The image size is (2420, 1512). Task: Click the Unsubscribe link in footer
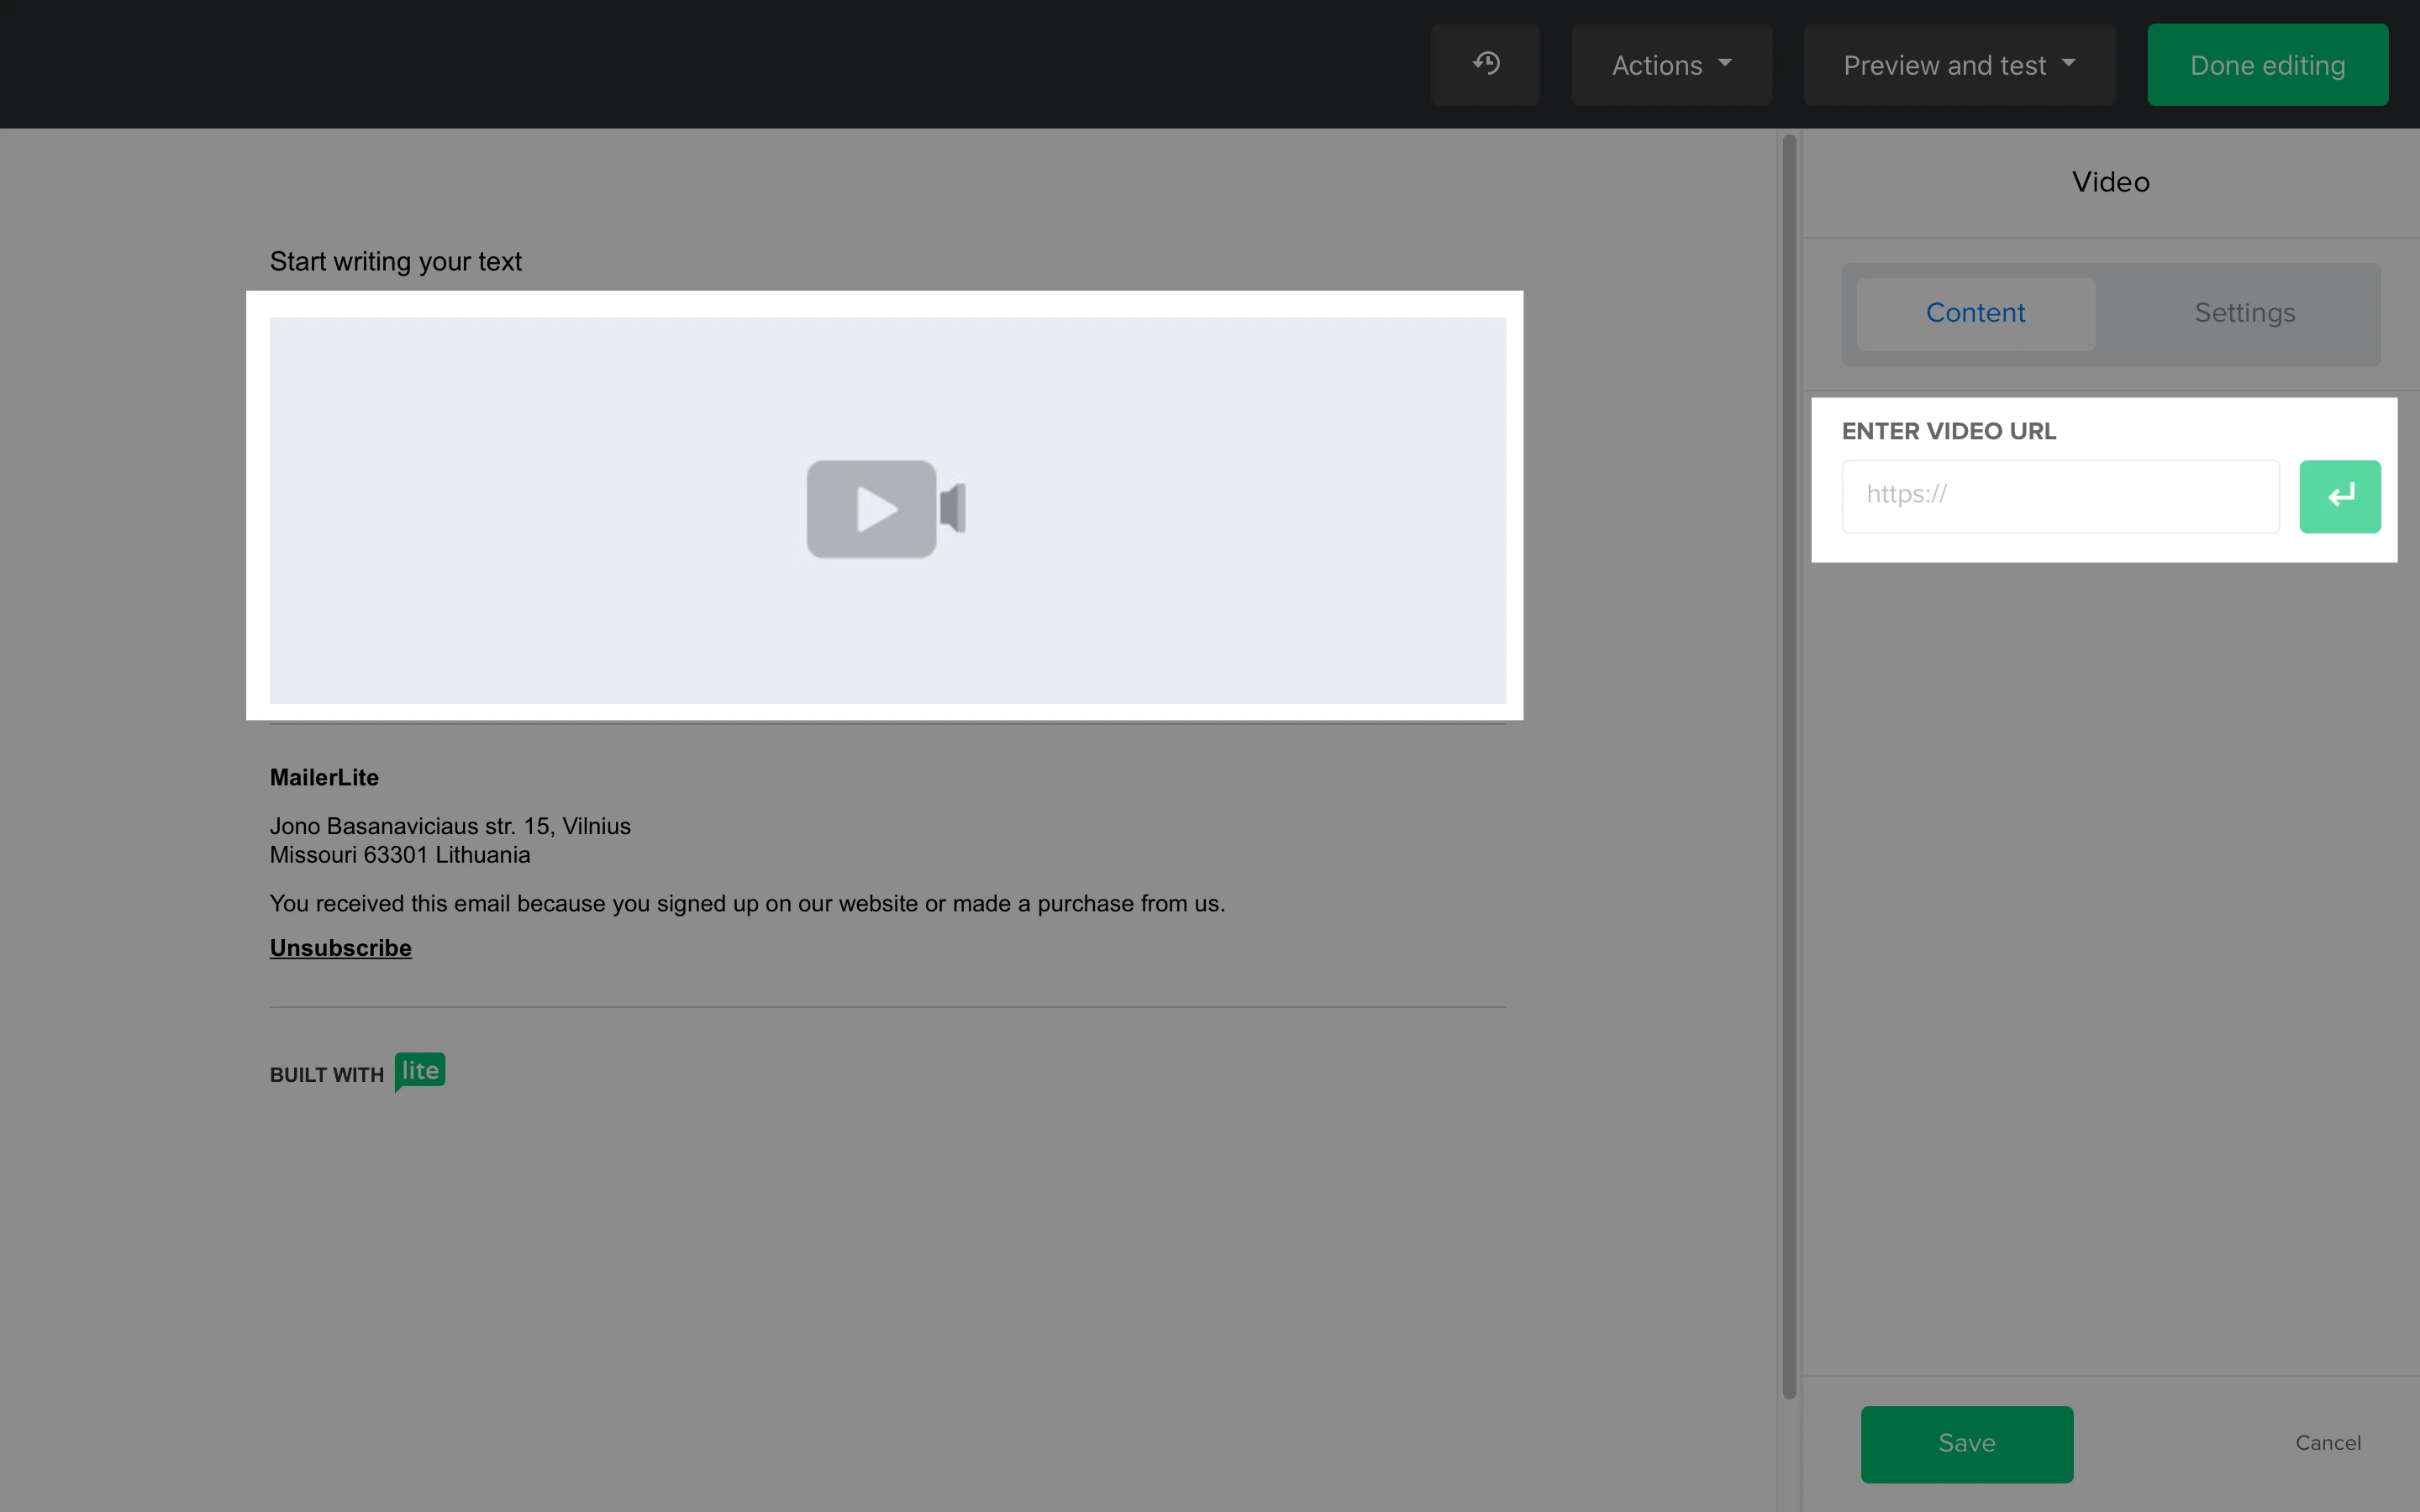click(x=340, y=948)
